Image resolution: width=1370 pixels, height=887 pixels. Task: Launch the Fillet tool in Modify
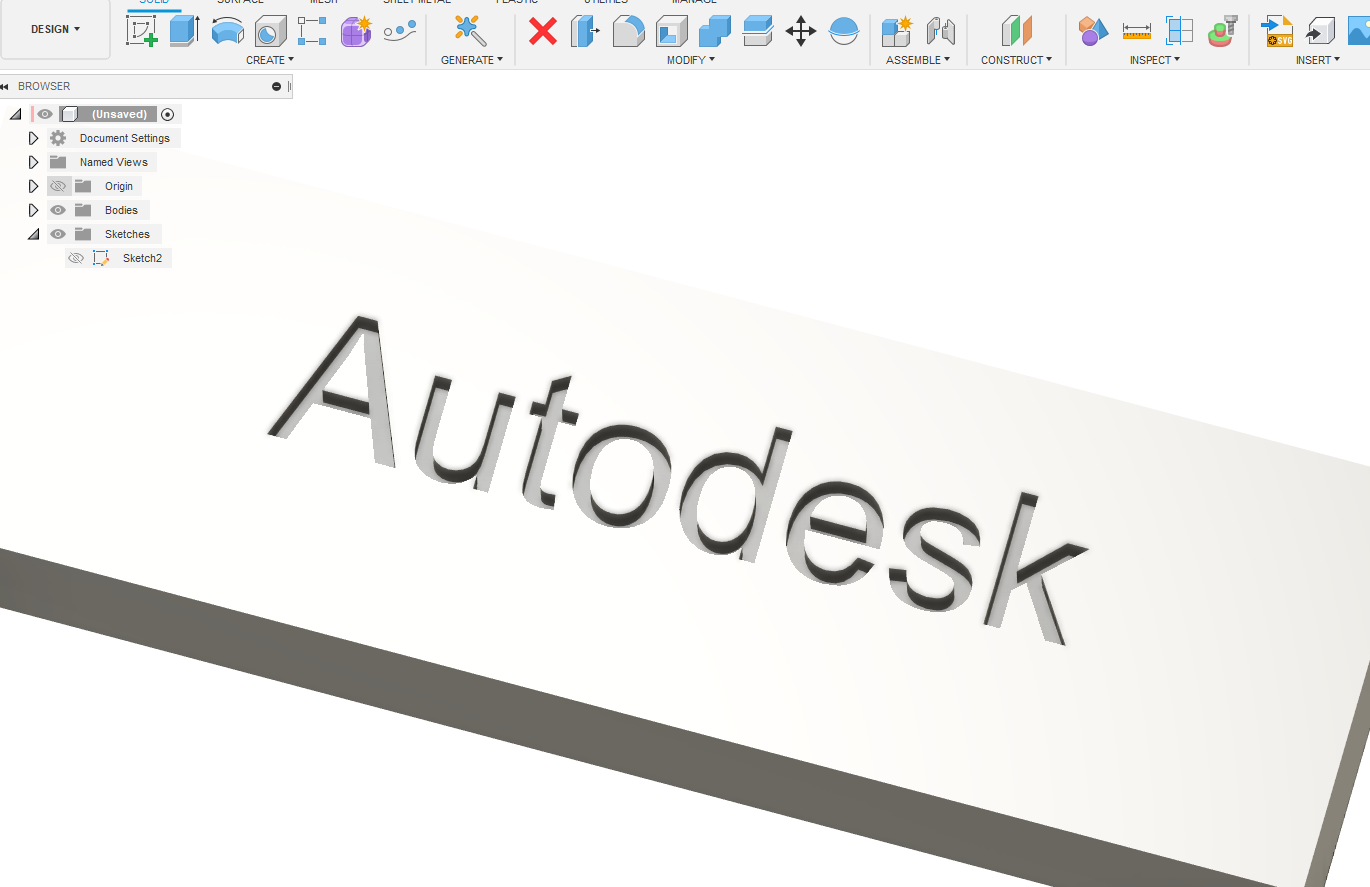628,32
